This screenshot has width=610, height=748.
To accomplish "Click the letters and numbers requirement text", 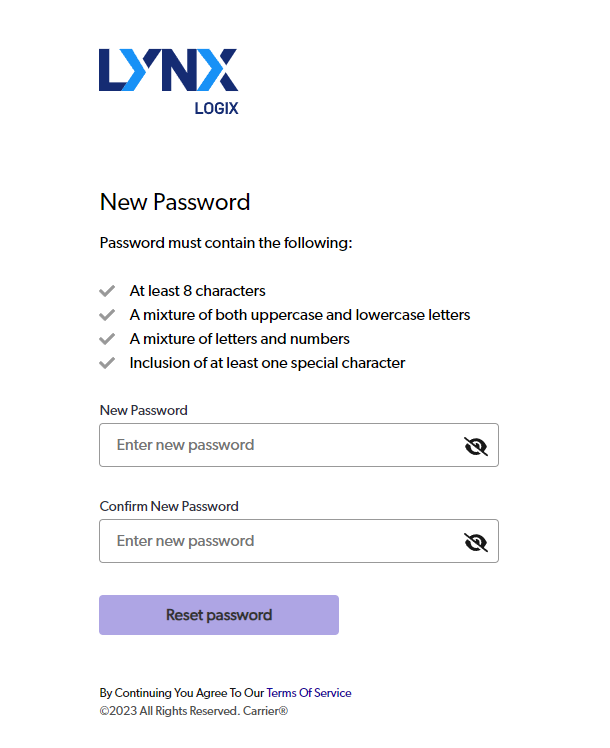I will click(239, 339).
